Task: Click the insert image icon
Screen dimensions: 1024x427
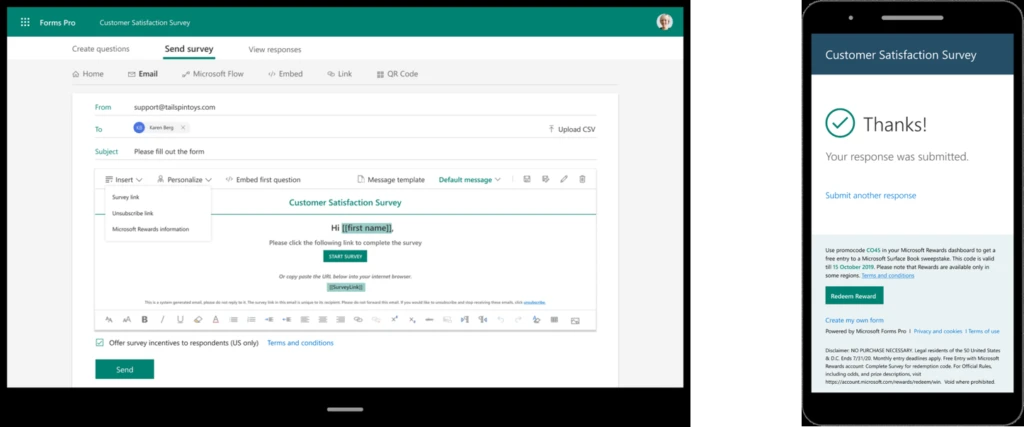Action: point(575,320)
